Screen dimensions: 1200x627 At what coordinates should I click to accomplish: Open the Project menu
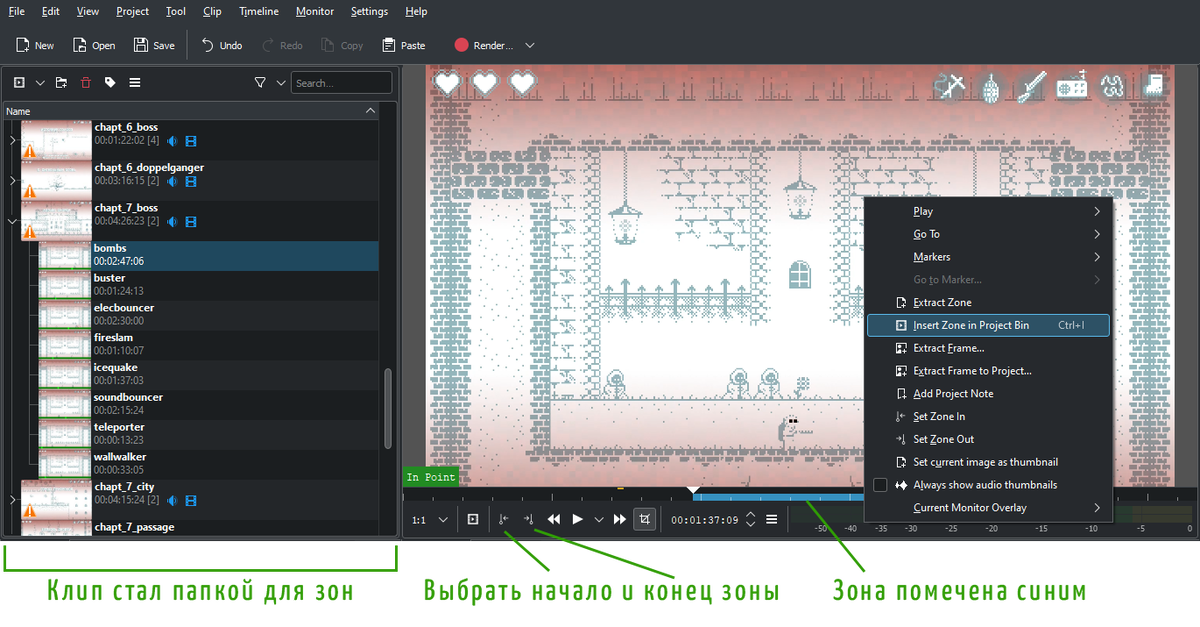132,12
